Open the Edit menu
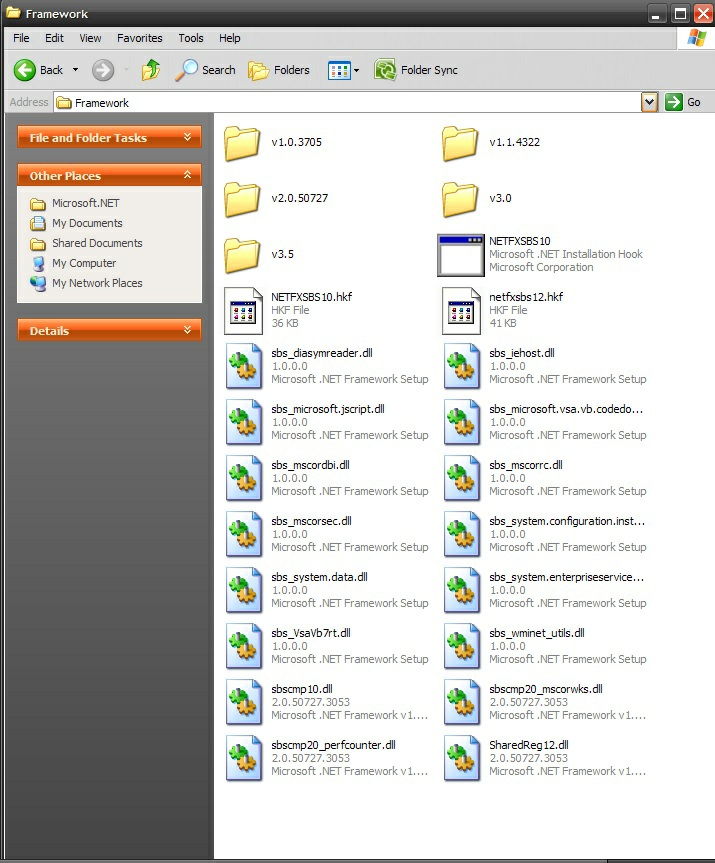The image size is (715, 863). [54, 38]
